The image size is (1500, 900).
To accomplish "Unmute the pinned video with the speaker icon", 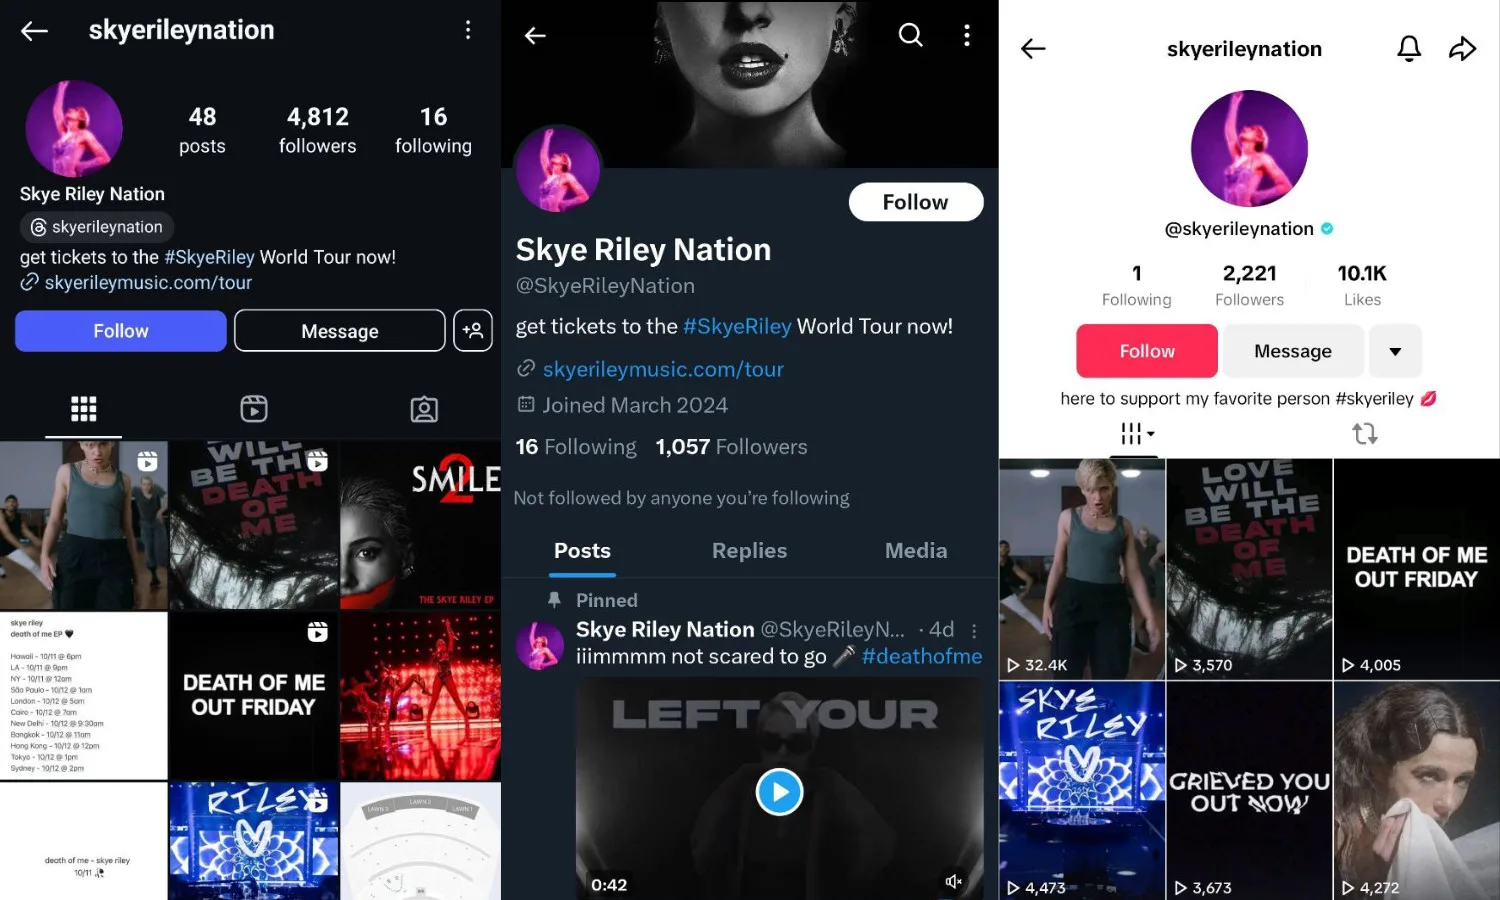I will [x=954, y=881].
